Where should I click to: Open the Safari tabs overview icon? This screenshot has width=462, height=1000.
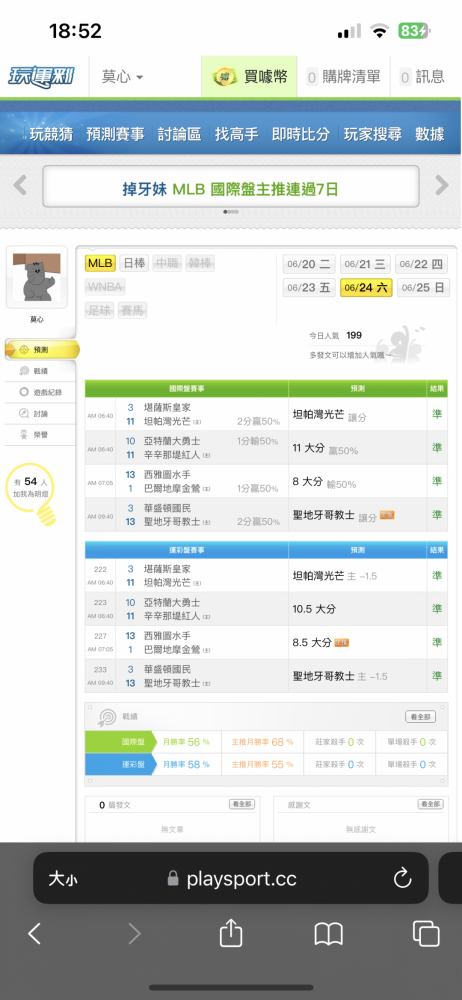click(426, 934)
